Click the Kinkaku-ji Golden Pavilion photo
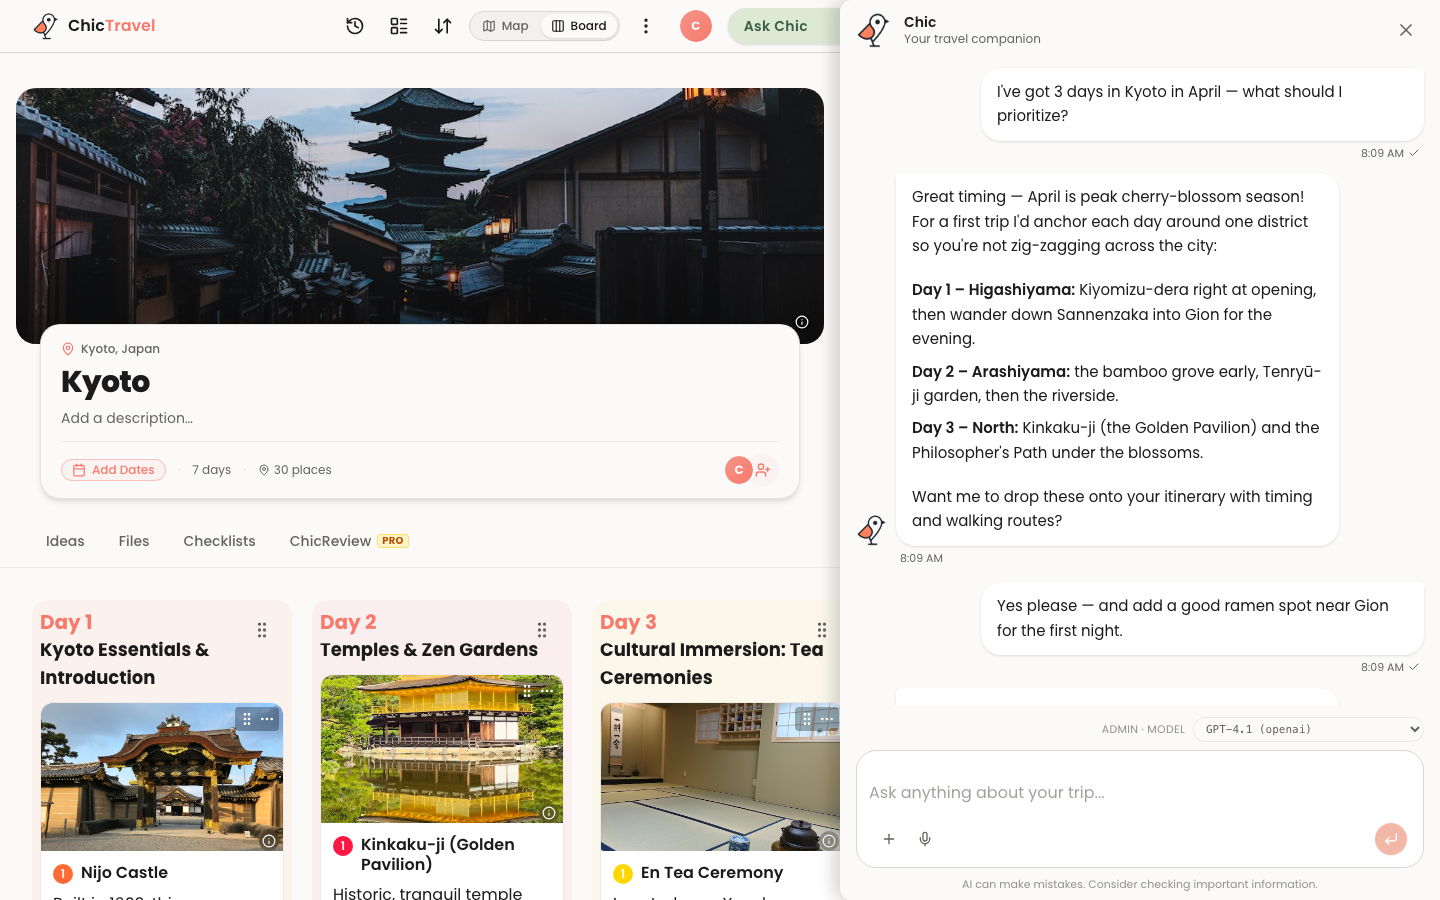Image resolution: width=1440 pixels, height=900 pixels. click(x=442, y=749)
